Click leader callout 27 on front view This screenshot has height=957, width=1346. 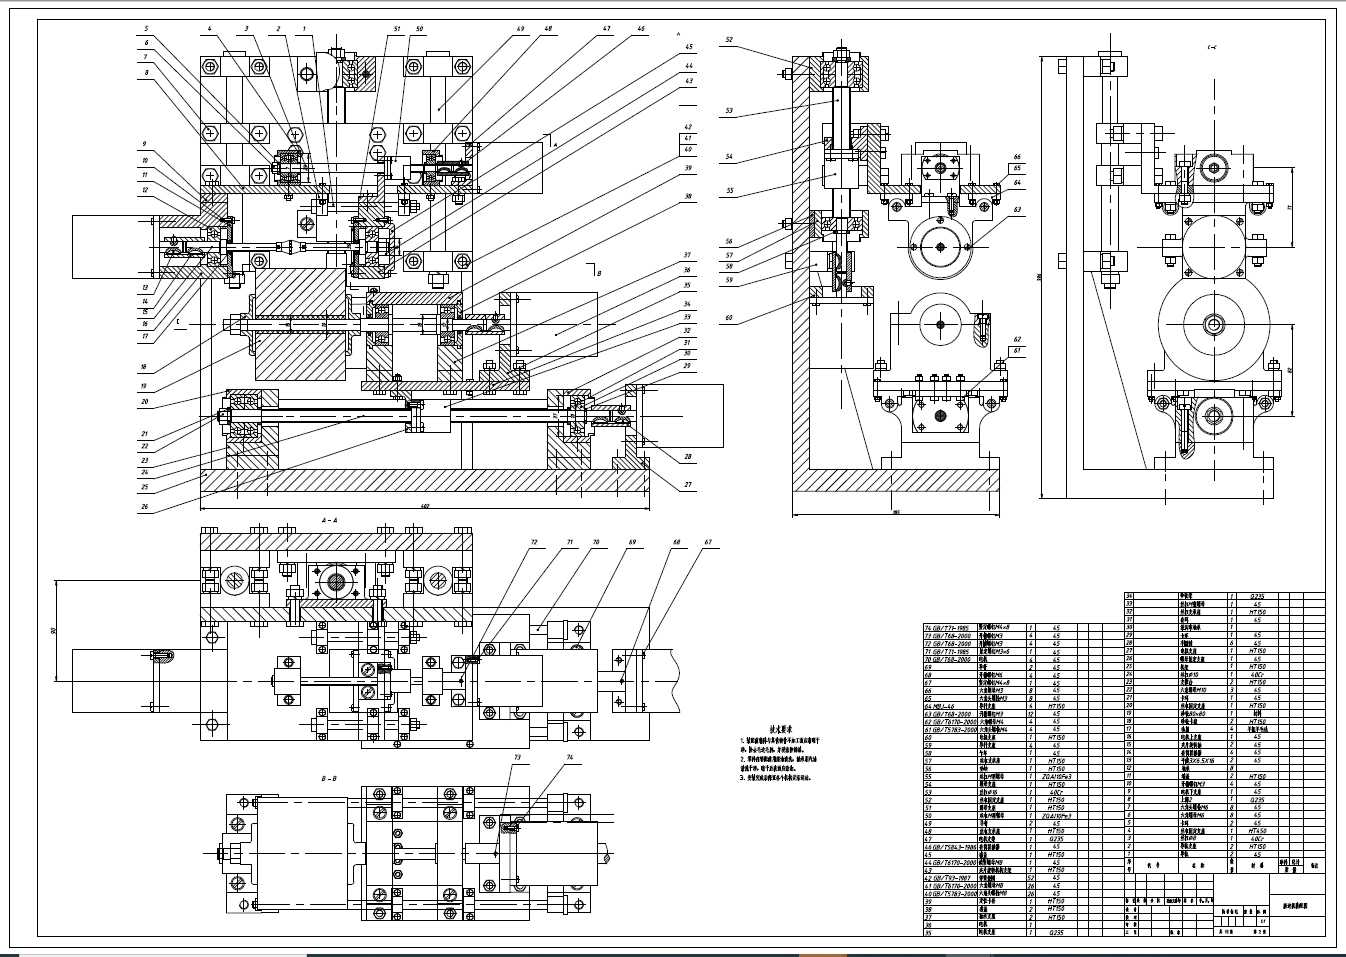click(688, 485)
